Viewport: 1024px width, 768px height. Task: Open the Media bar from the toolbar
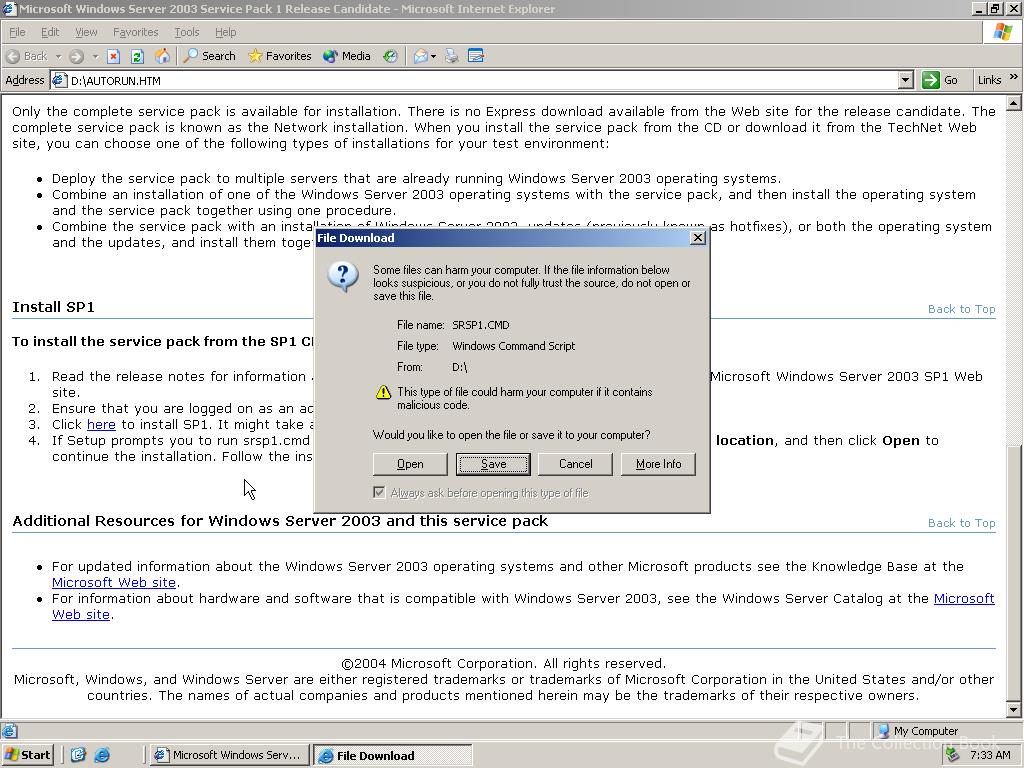tap(347, 56)
